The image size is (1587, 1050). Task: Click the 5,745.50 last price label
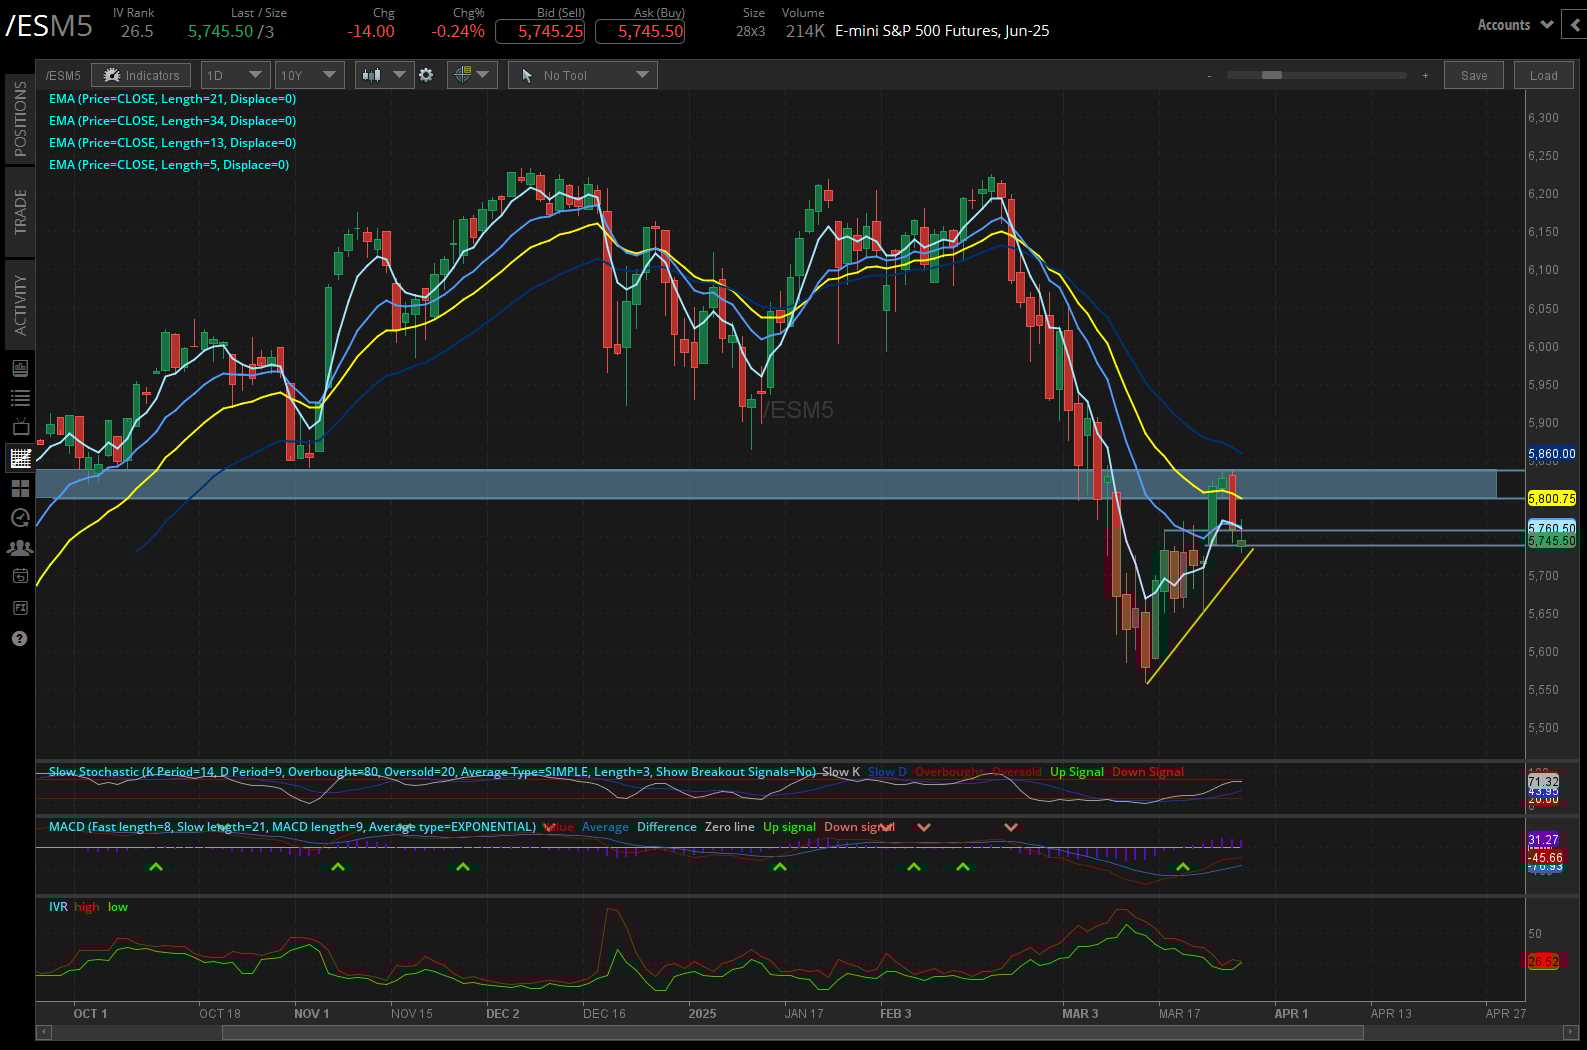(x=1551, y=541)
